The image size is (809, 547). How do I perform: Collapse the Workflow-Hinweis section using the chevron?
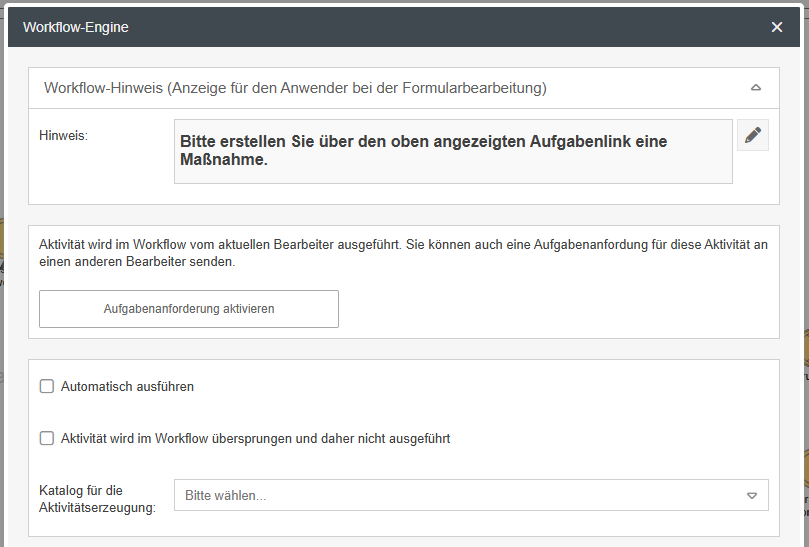pyautogui.click(x=756, y=88)
